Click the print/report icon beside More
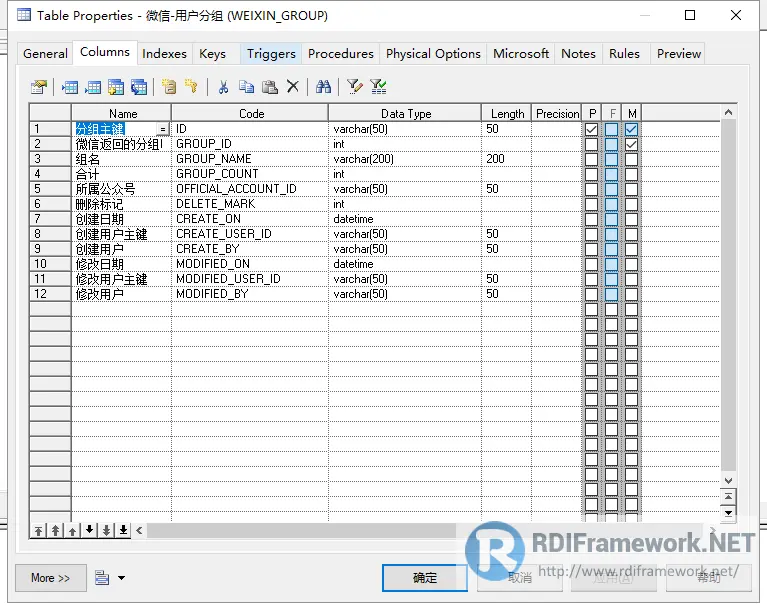The height and width of the screenshot is (610, 767). tap(102, 578)
